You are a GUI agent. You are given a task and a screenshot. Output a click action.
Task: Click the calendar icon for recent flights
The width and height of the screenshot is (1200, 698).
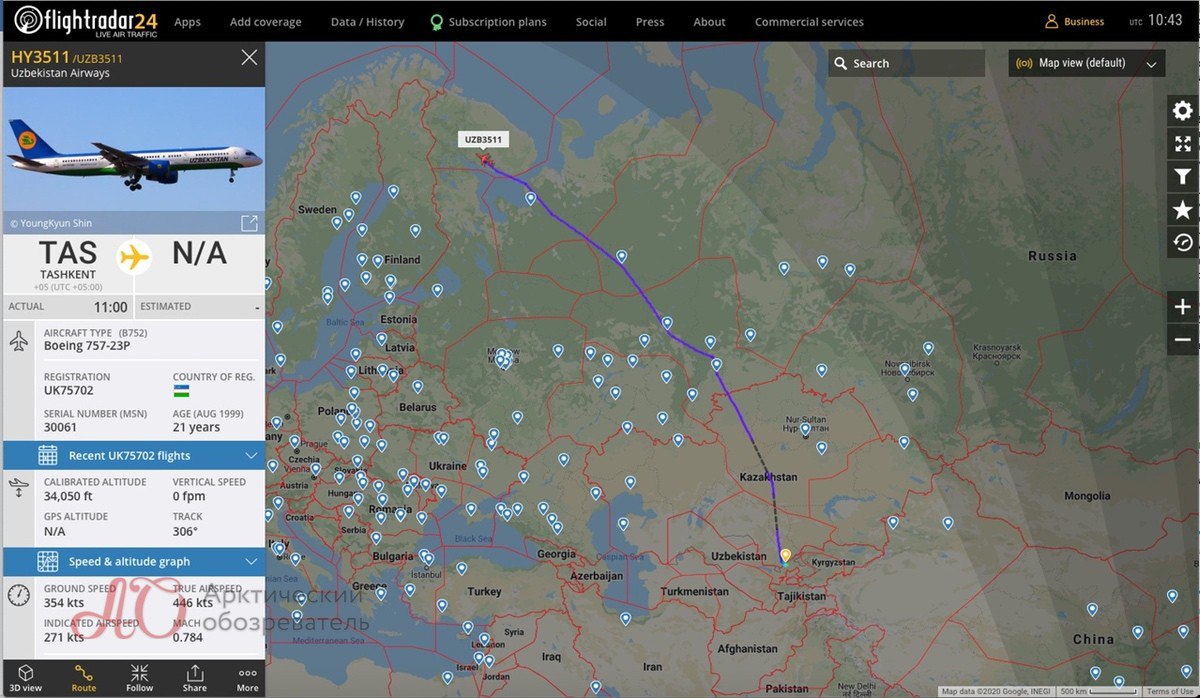[47, 455]
